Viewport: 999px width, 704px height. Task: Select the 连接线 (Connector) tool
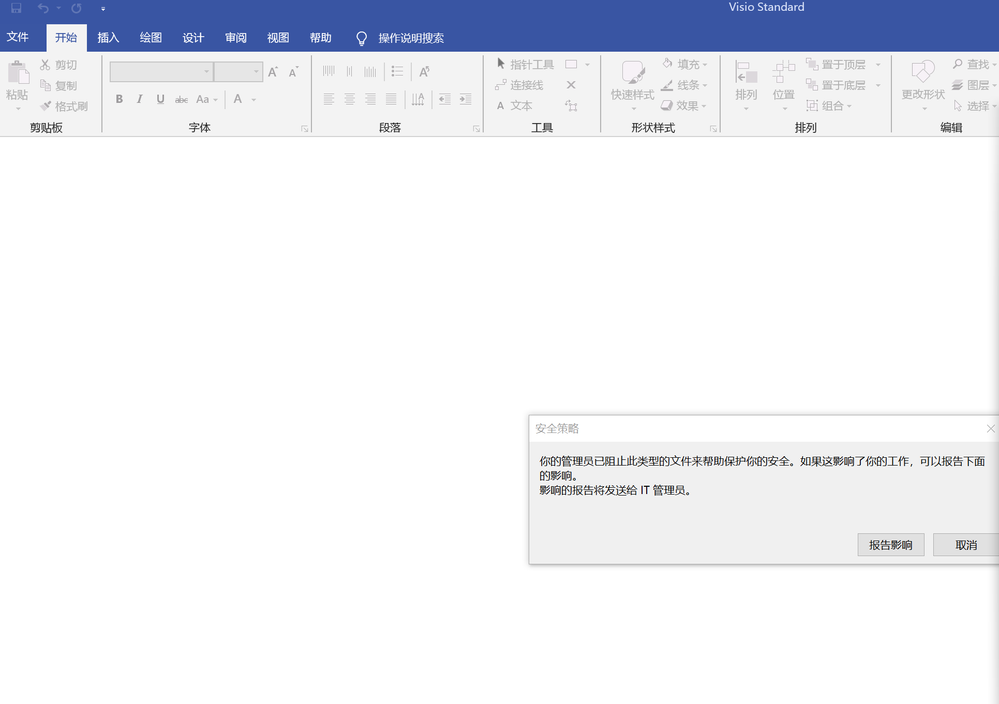tap(525, 85)
